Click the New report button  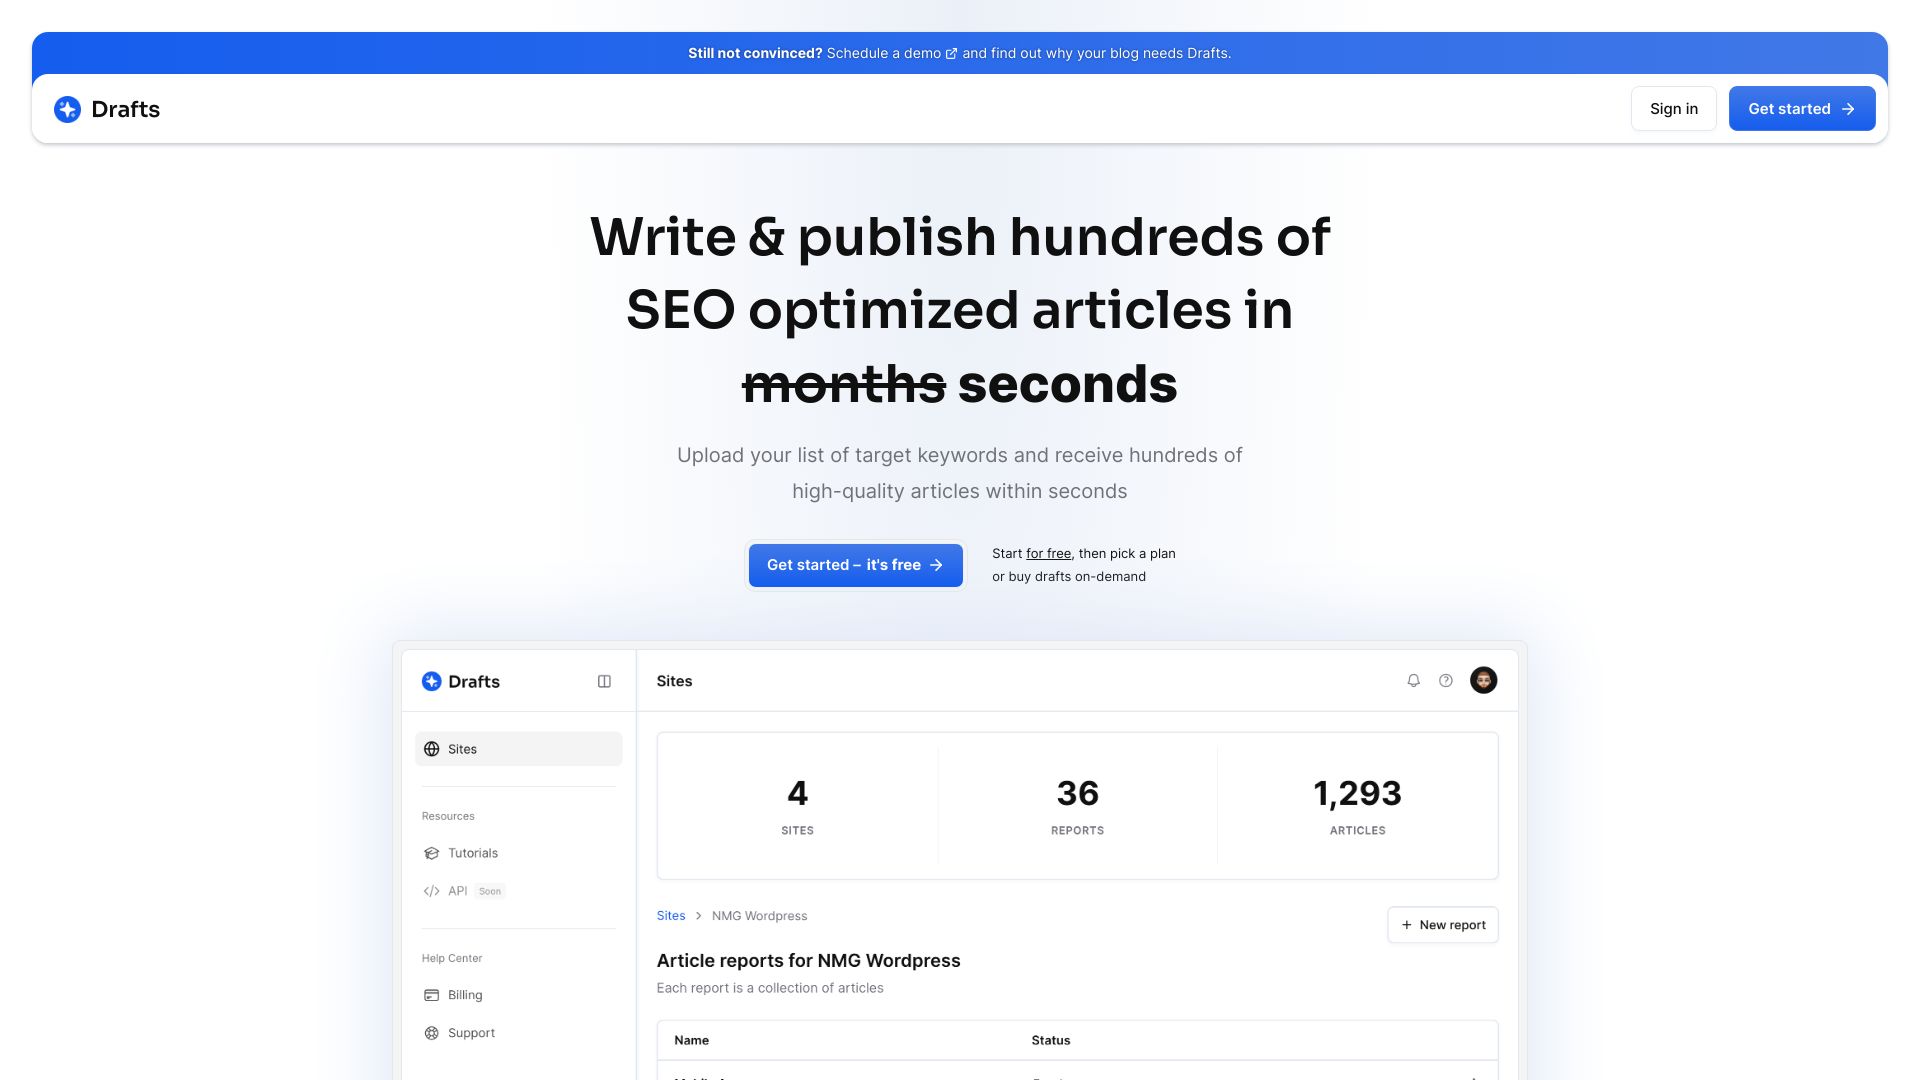[x=1443, y=924]
